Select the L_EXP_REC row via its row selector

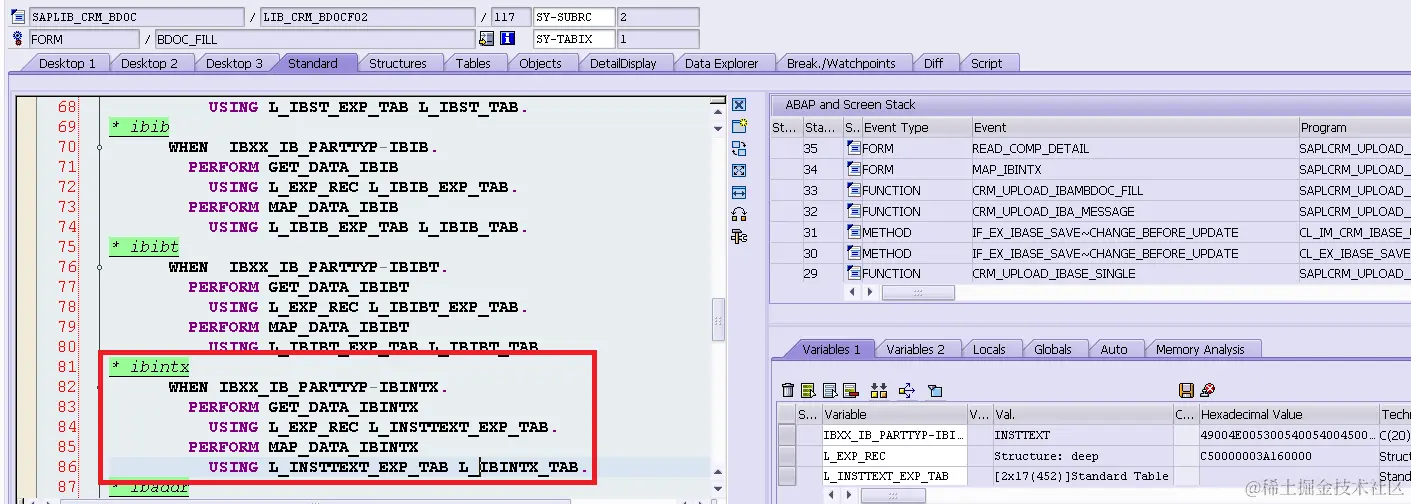click(787, 456)
